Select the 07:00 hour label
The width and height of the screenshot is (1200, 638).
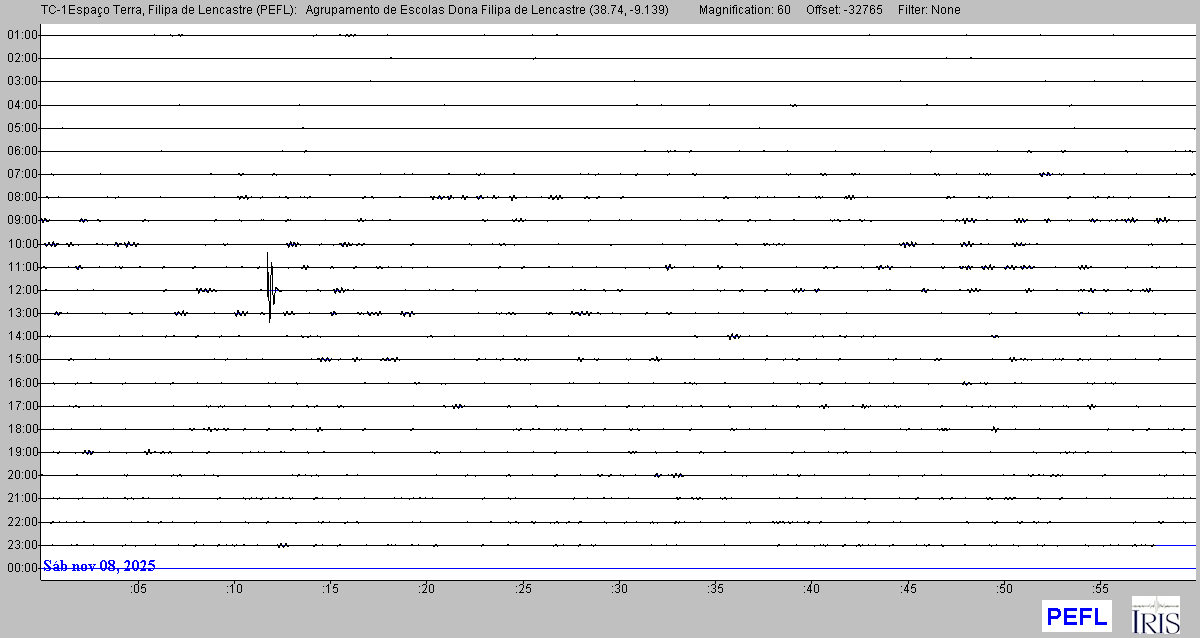pyautogui.click(x=22, y=174)
